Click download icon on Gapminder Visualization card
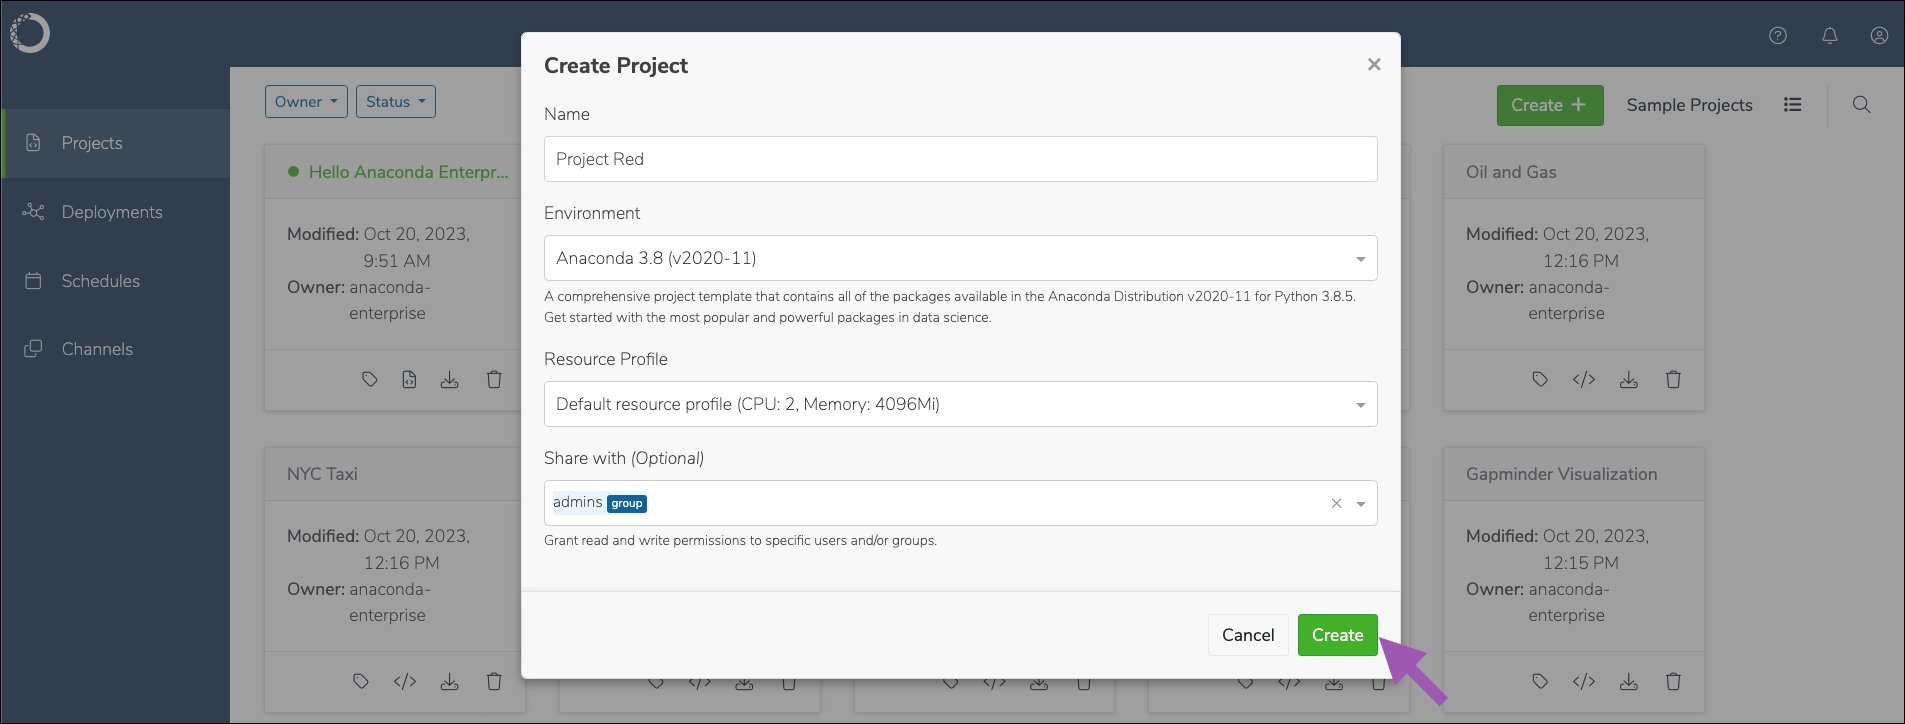The height and width of the screenshot is (724, 1905). click(1629, 681)
